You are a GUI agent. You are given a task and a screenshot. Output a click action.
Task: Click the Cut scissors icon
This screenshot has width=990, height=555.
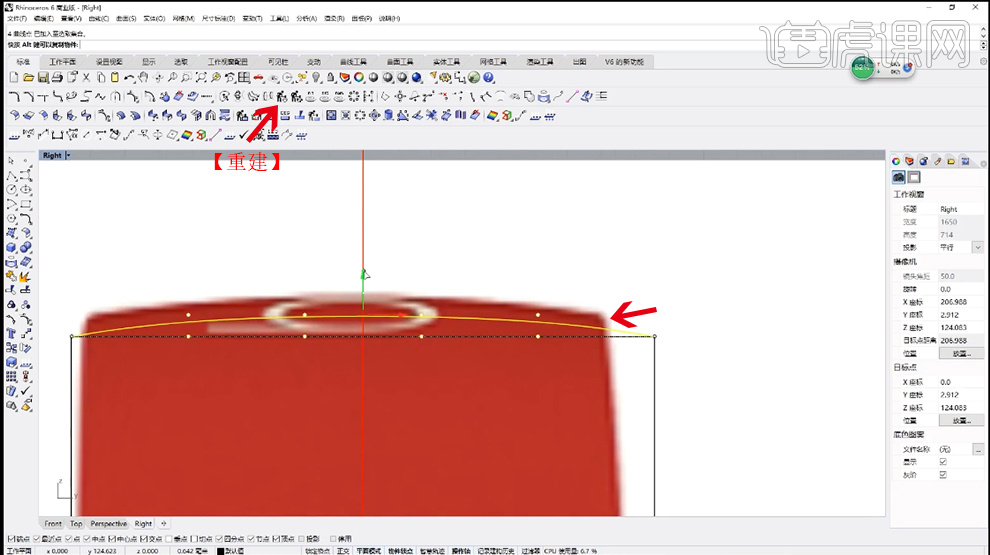[86, 78]
